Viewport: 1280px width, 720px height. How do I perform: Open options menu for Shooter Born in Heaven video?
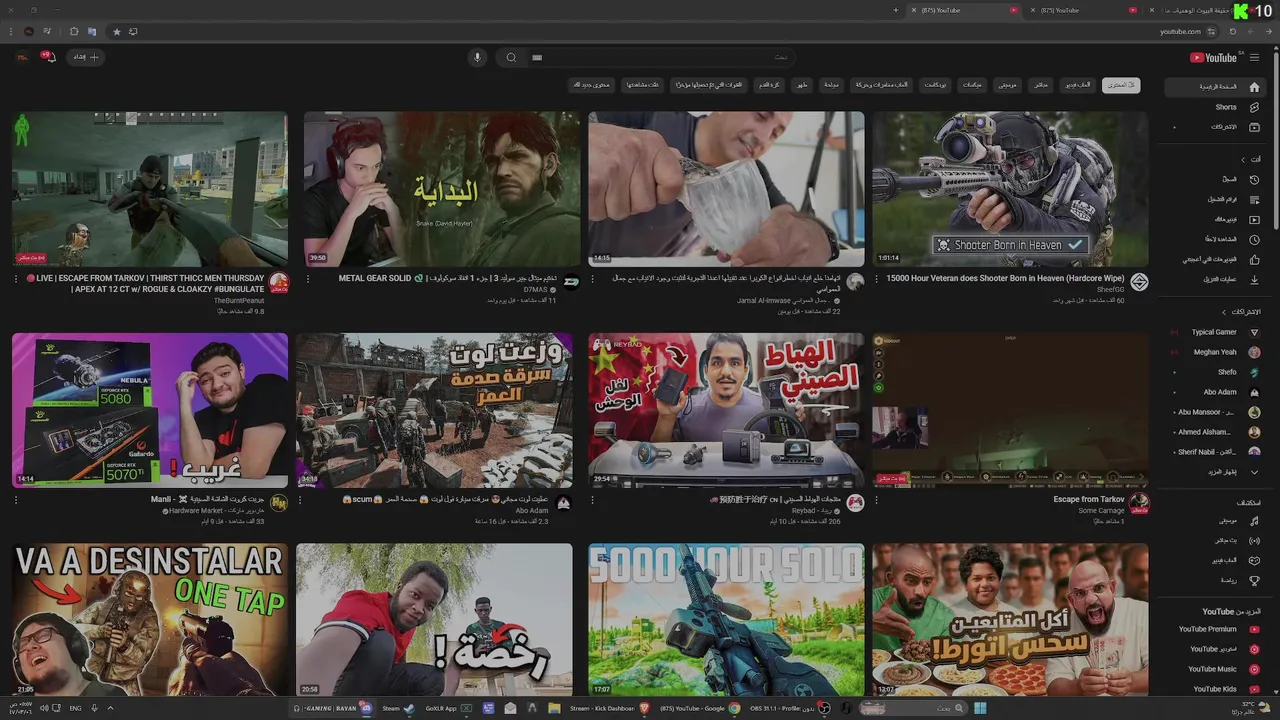pos(879,279)
